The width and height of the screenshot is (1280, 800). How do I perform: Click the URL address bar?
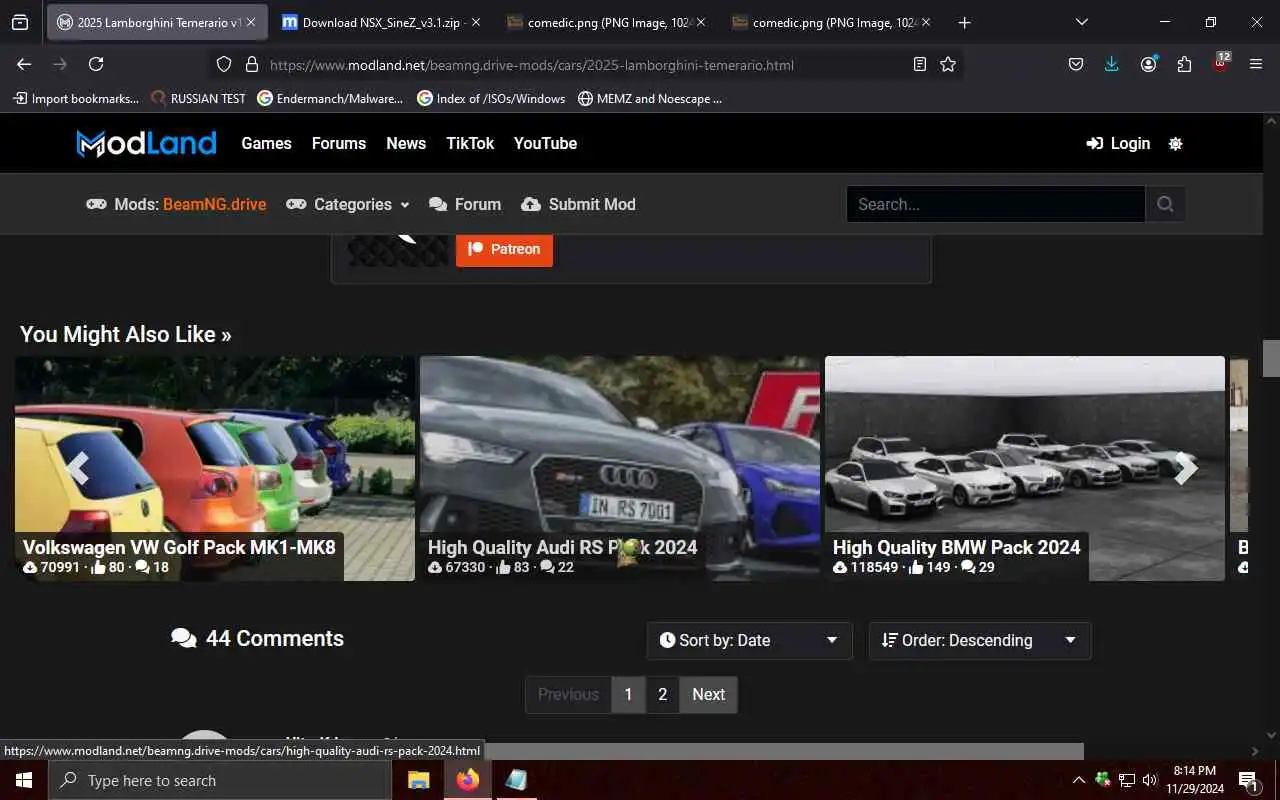click(x=585, y=64)
